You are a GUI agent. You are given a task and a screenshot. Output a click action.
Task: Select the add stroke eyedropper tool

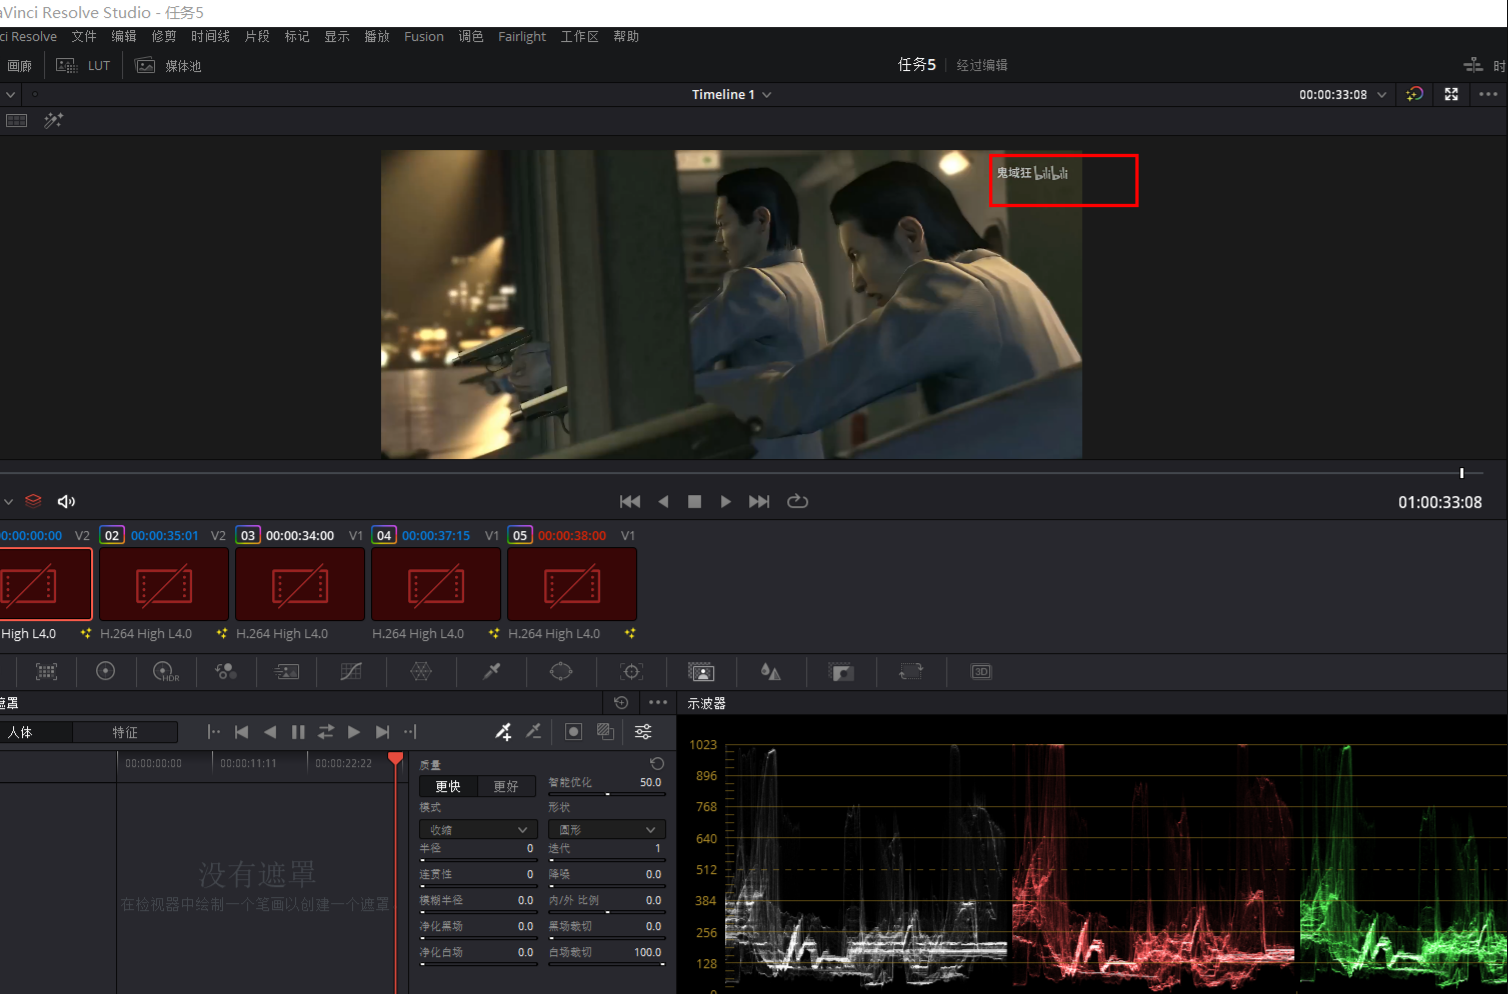(503, 732)
